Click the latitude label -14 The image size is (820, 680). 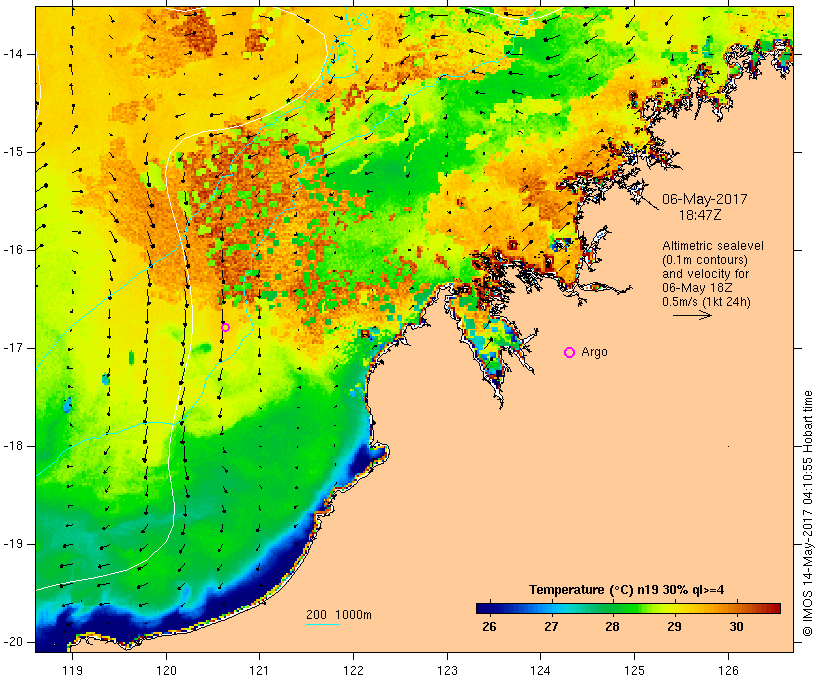tap(13, 54)
